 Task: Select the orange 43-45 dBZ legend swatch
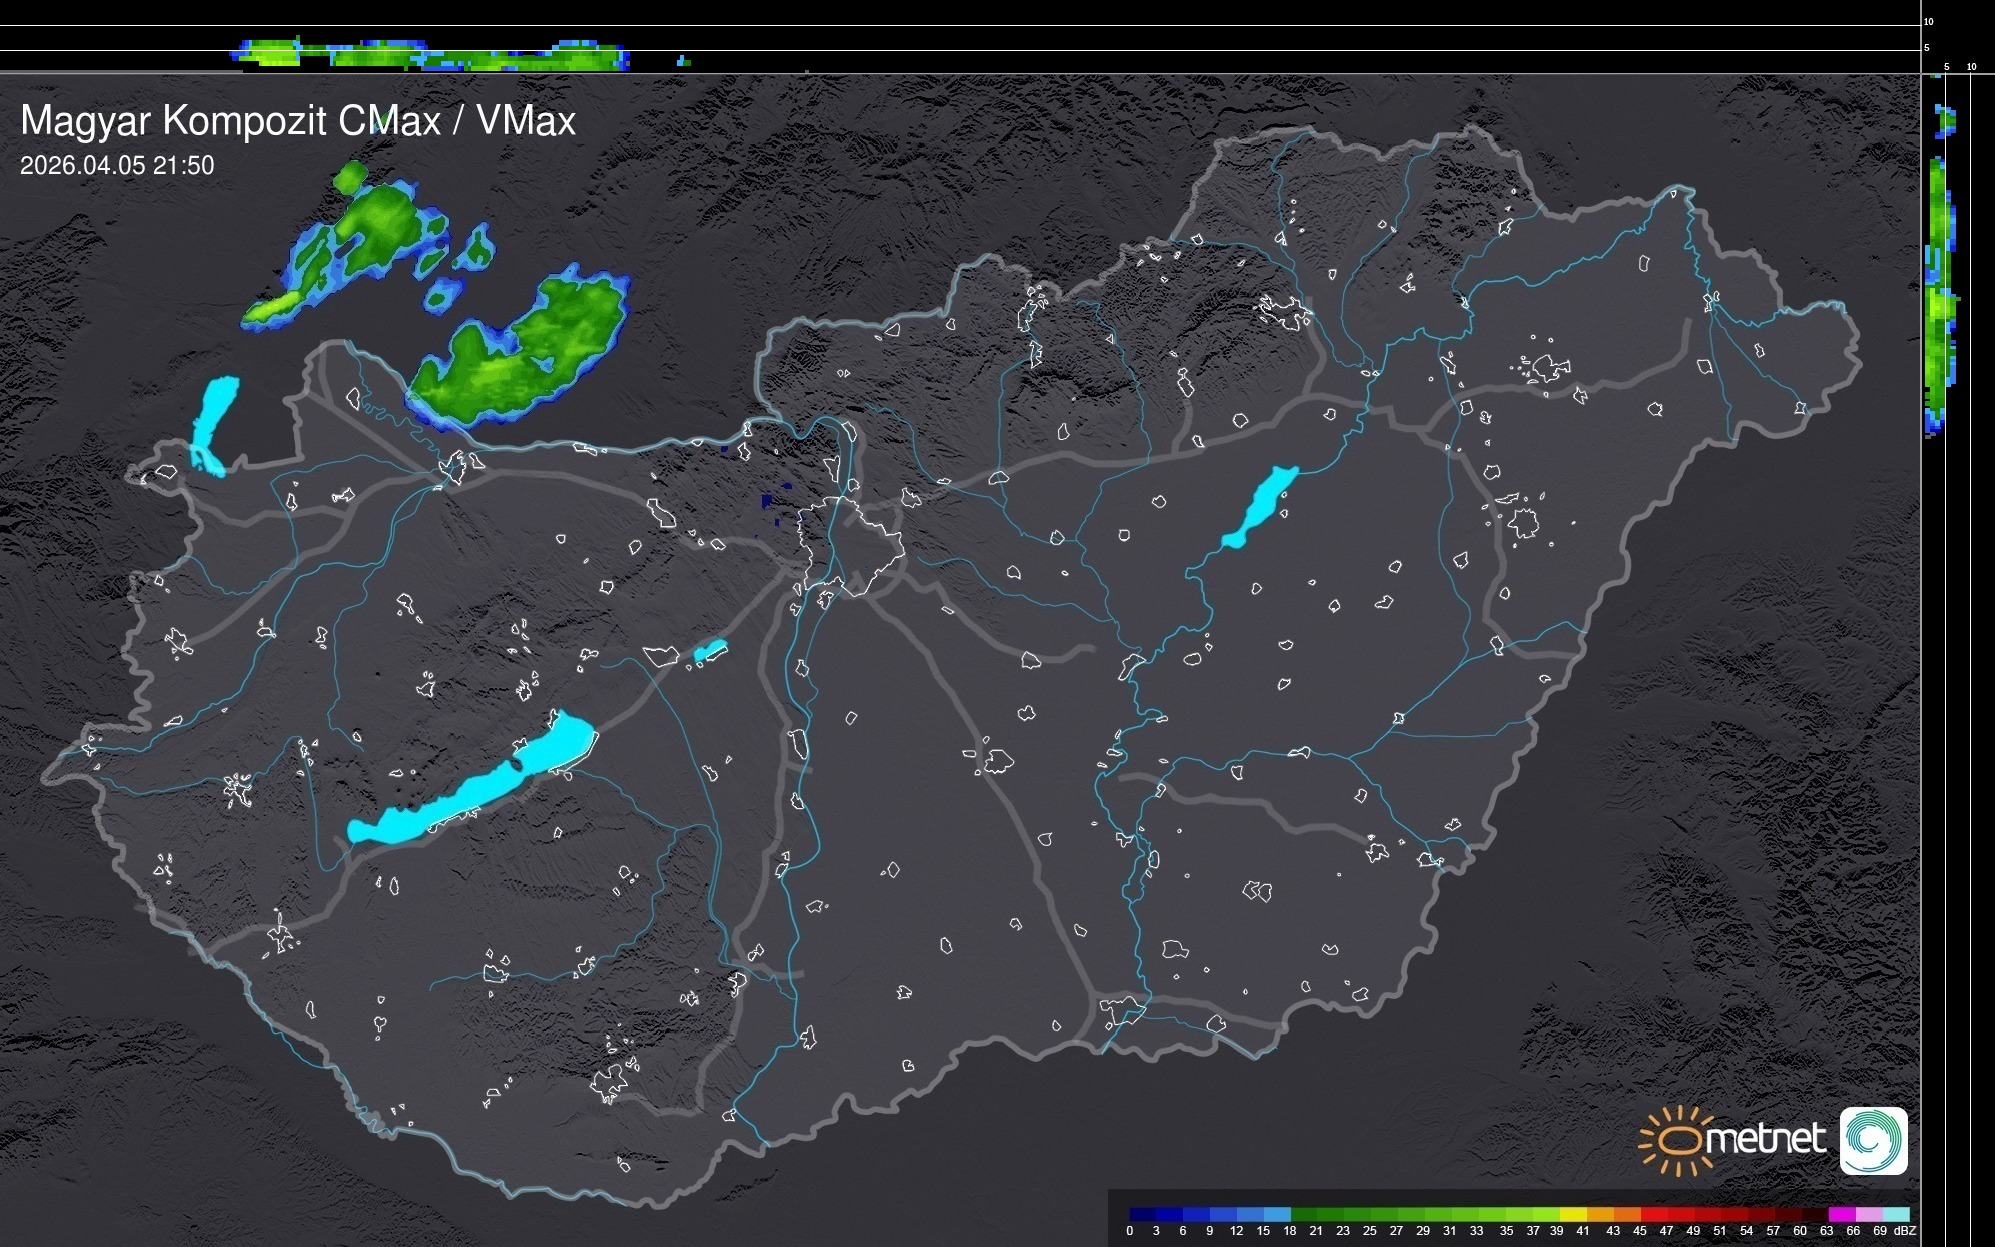1625,1214
